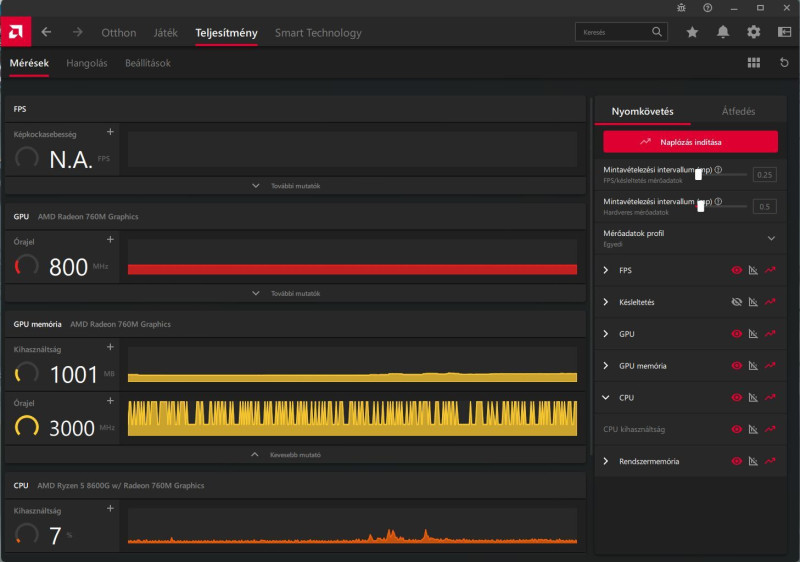Expand További mutatók under GPU

pos(295,294)
